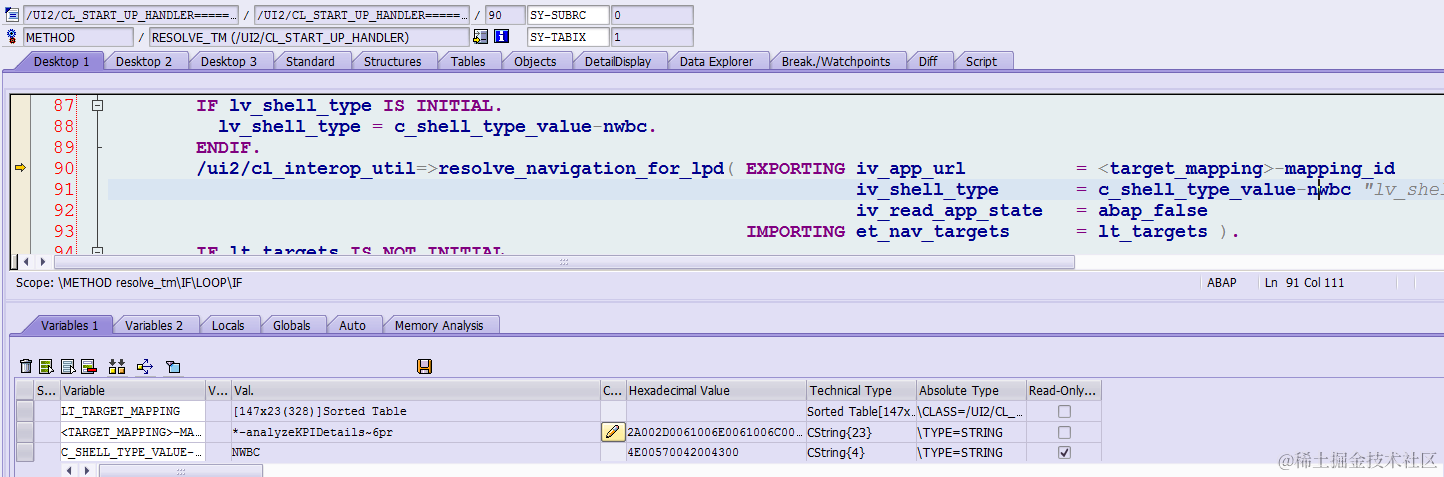Click the filter-like icon in the variables toolbar
The width and height of the screenshot is (1444, 477).
pyautogui.click(x=172, y=367)
